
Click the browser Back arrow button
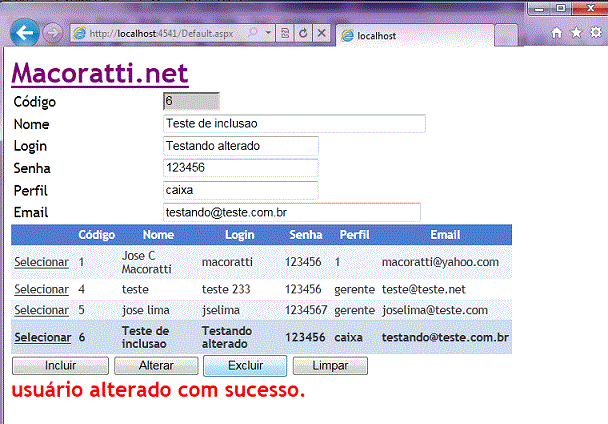(x=24, y=33)
